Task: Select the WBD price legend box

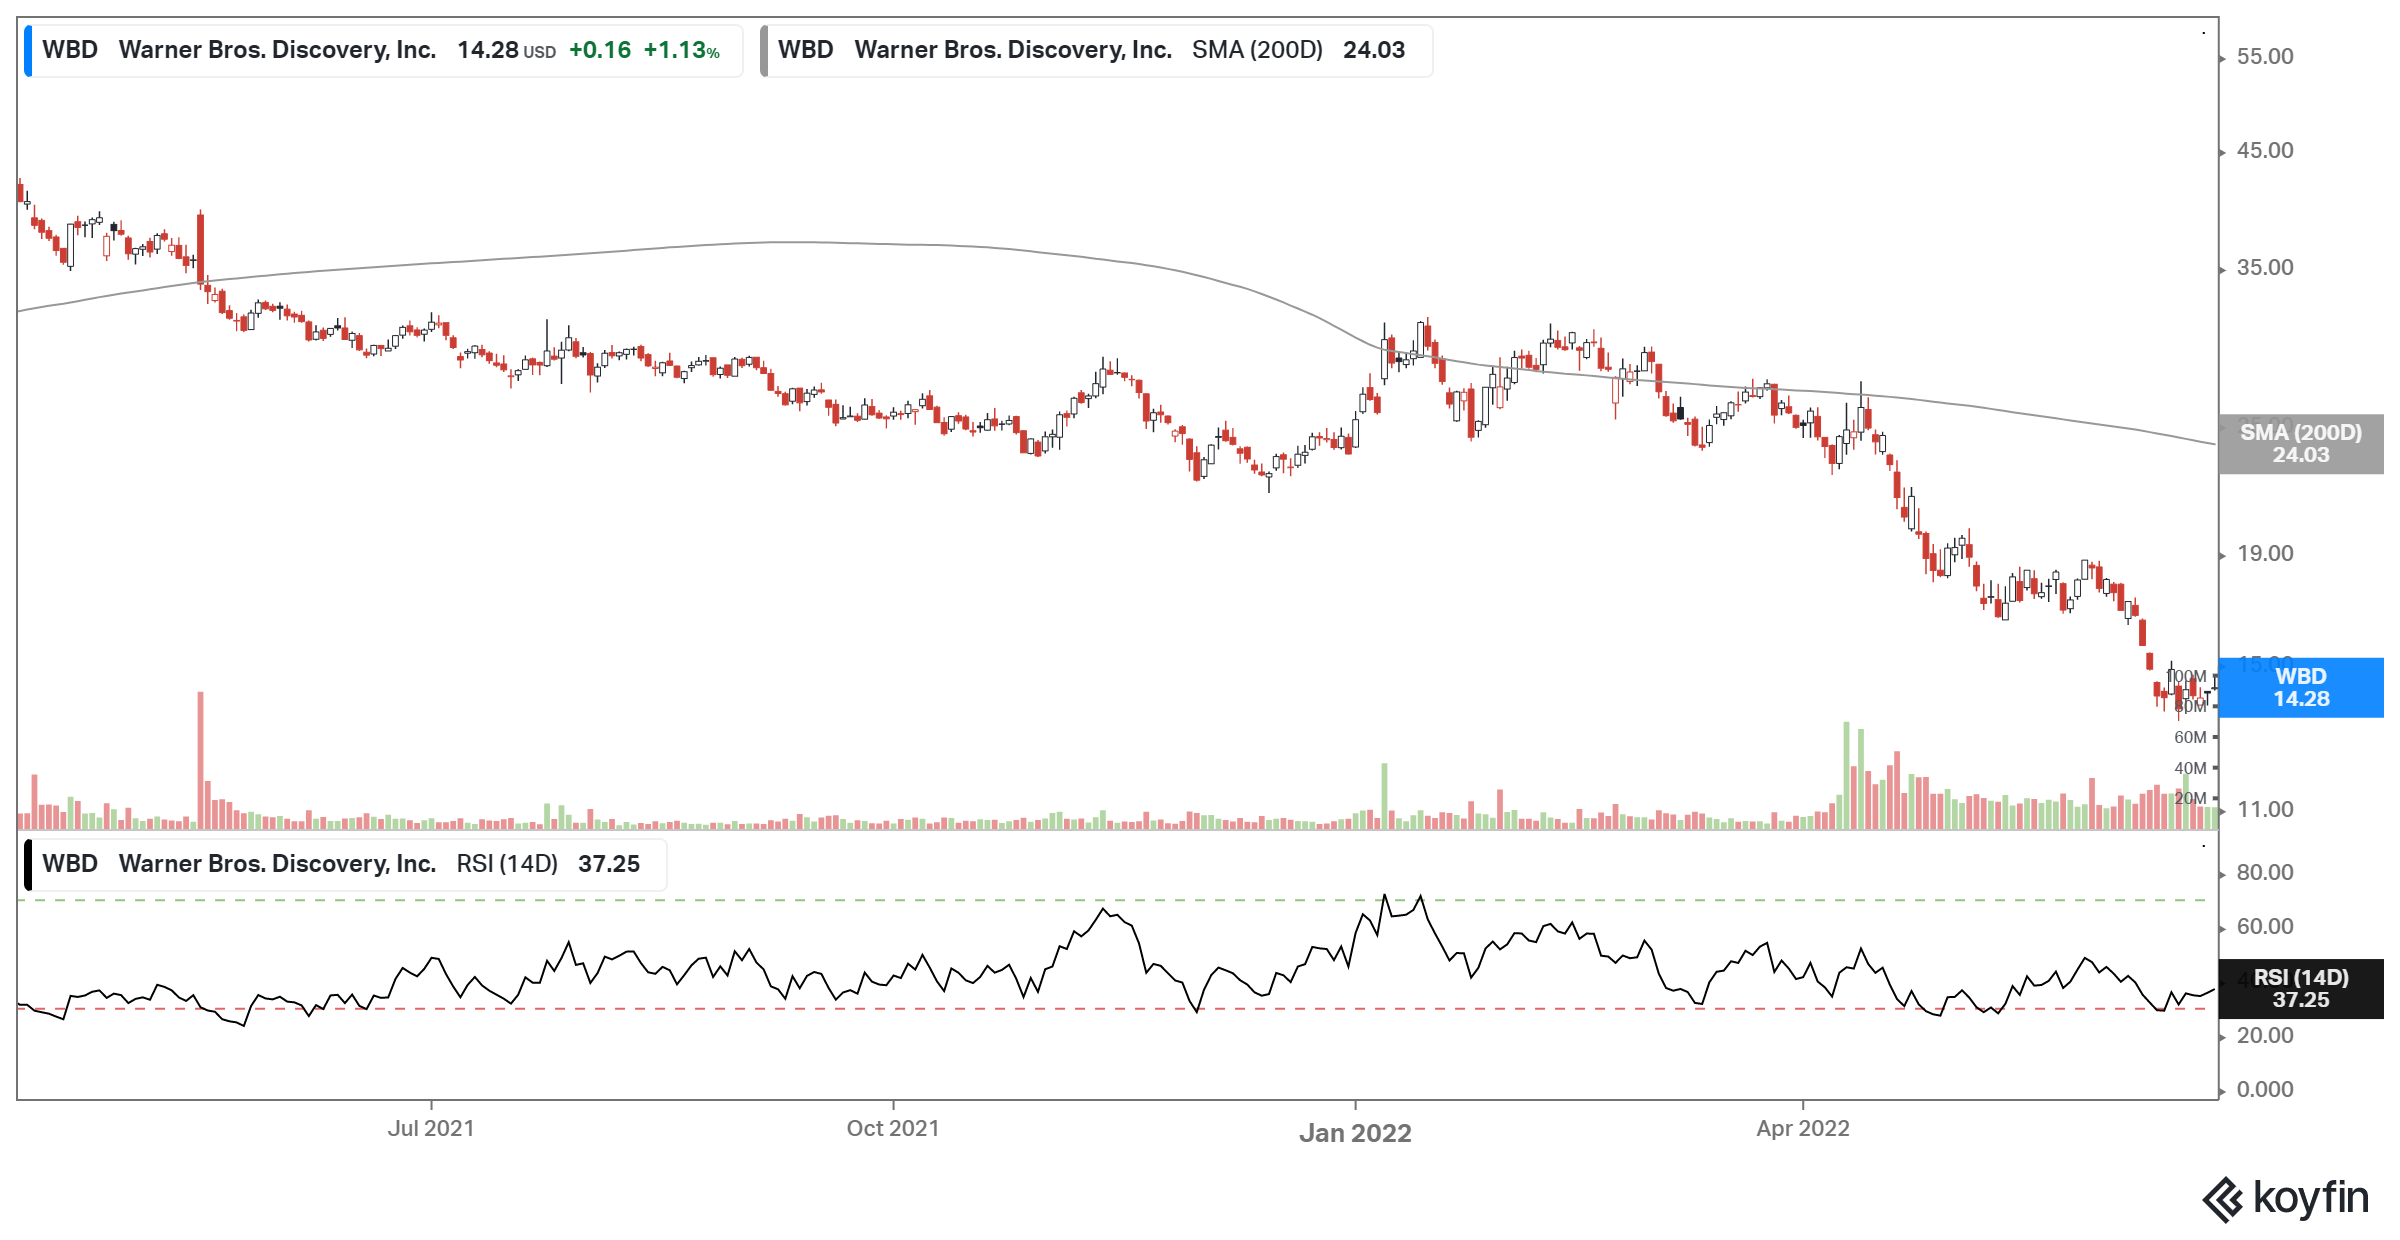Action: coord(384,50)
